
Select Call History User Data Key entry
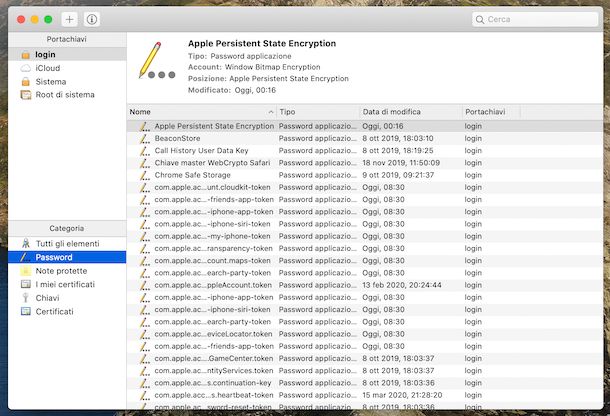coord(365,151)
